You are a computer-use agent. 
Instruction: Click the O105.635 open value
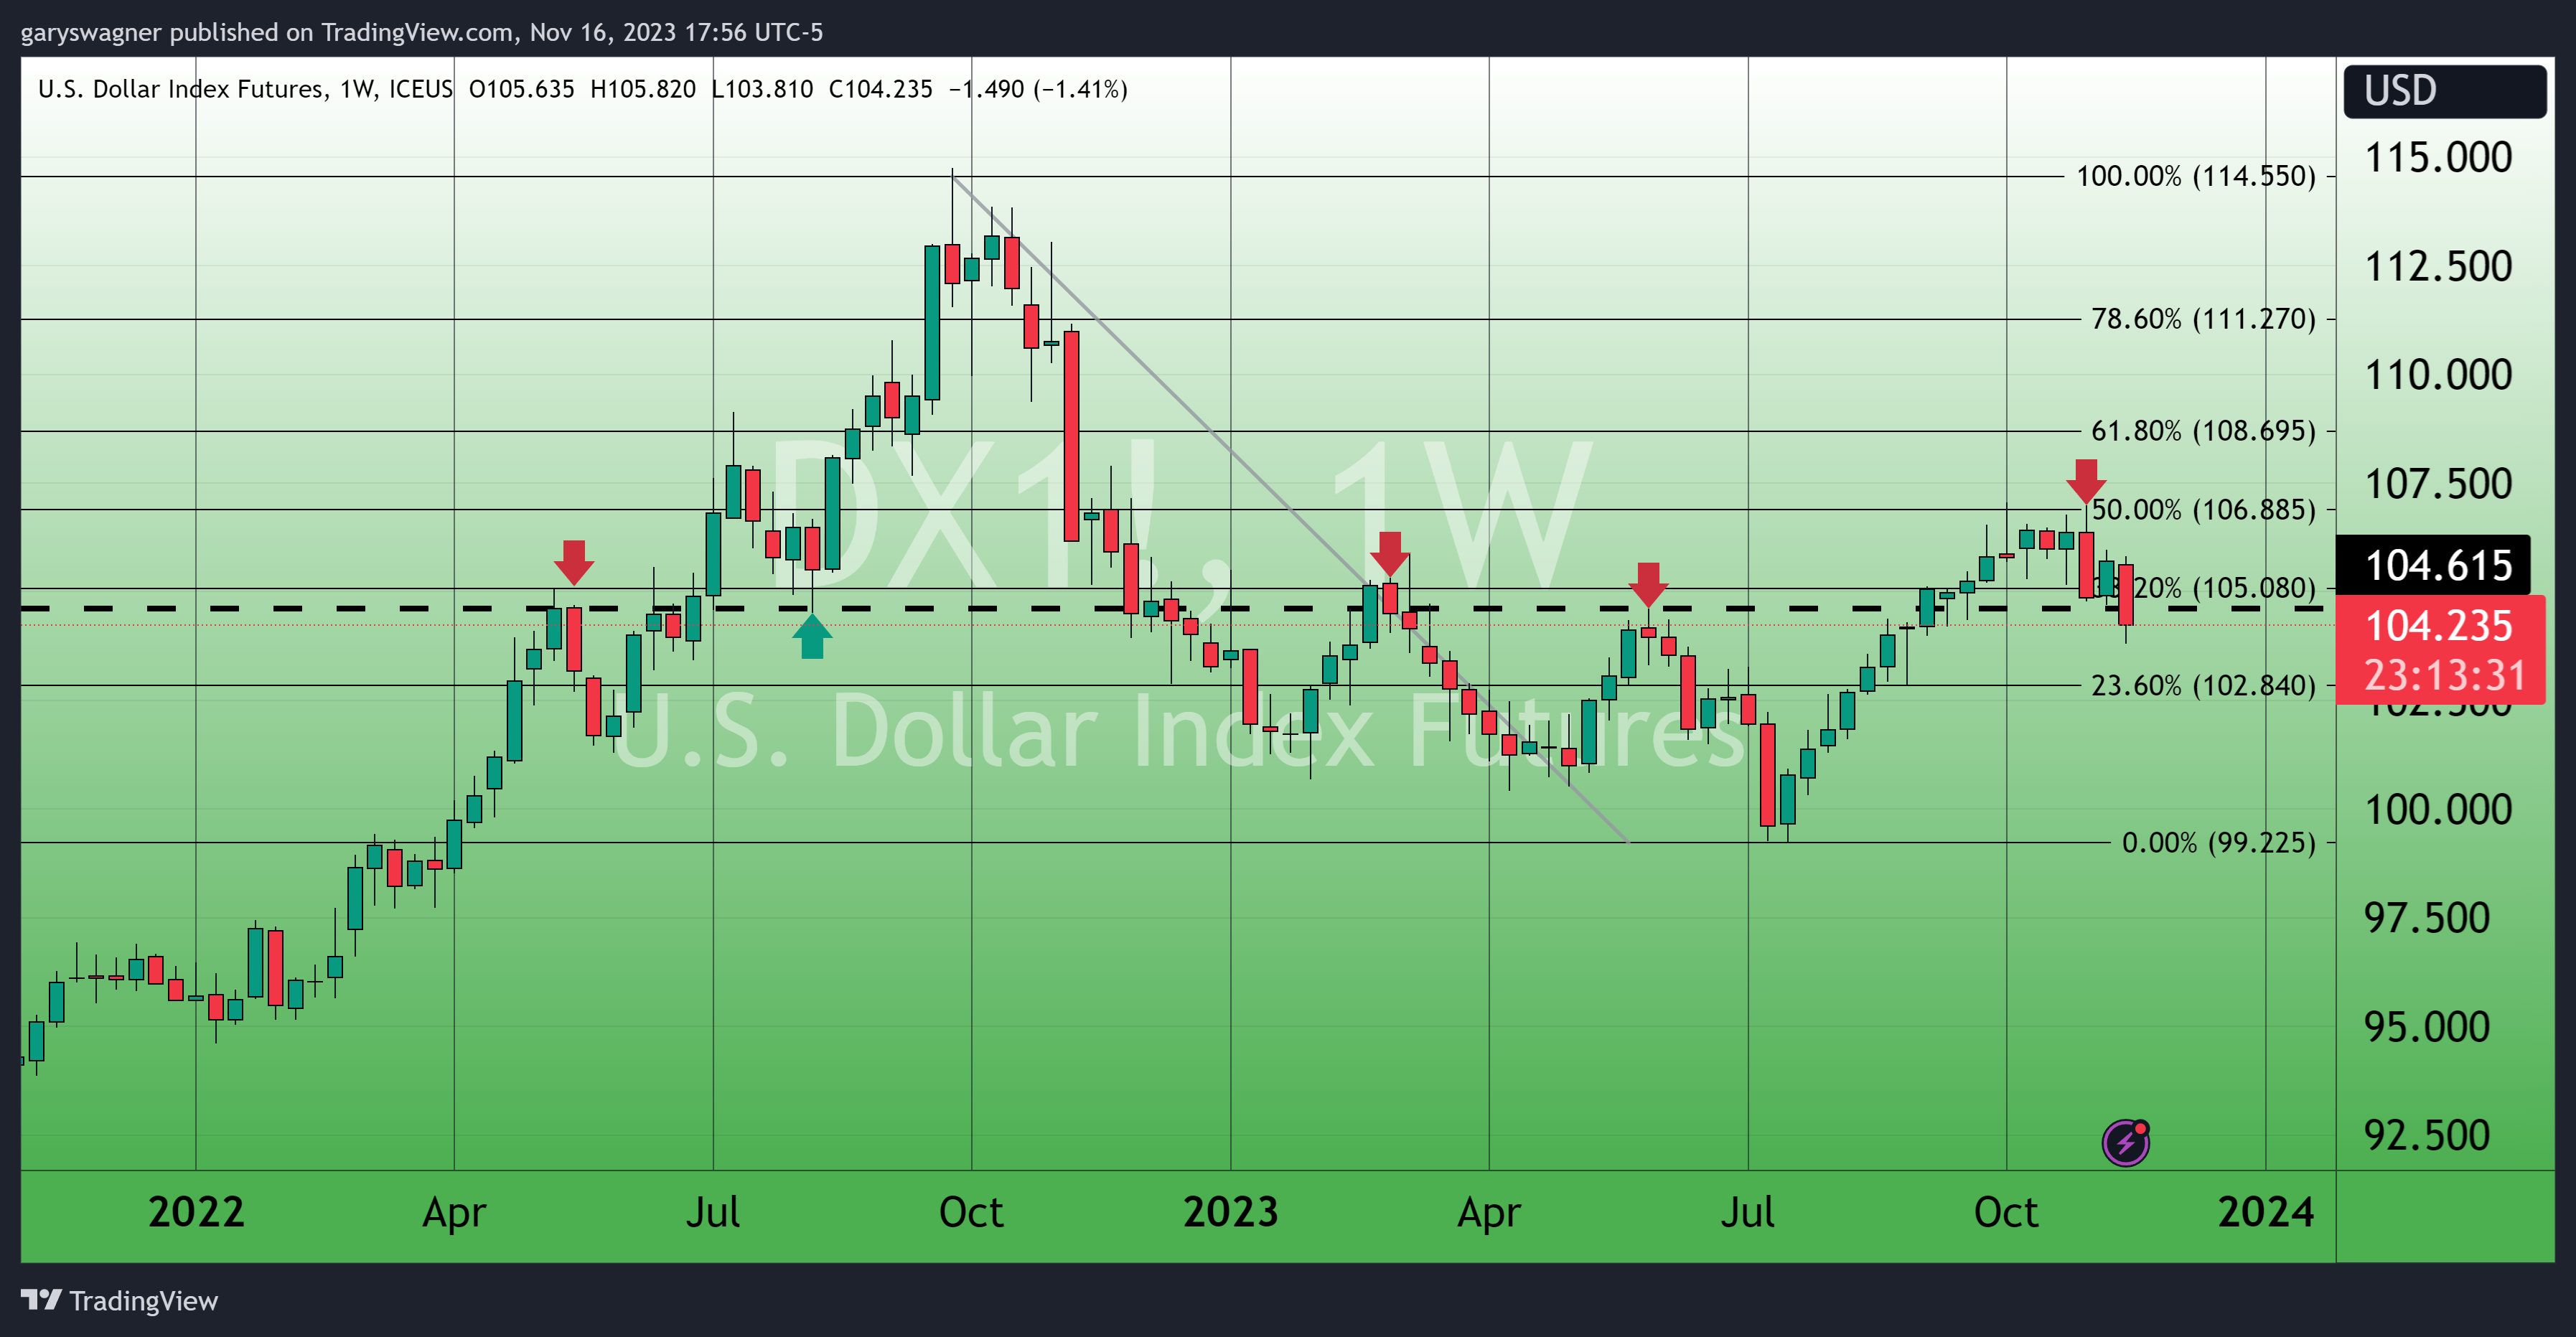click(x=521, y=89)
